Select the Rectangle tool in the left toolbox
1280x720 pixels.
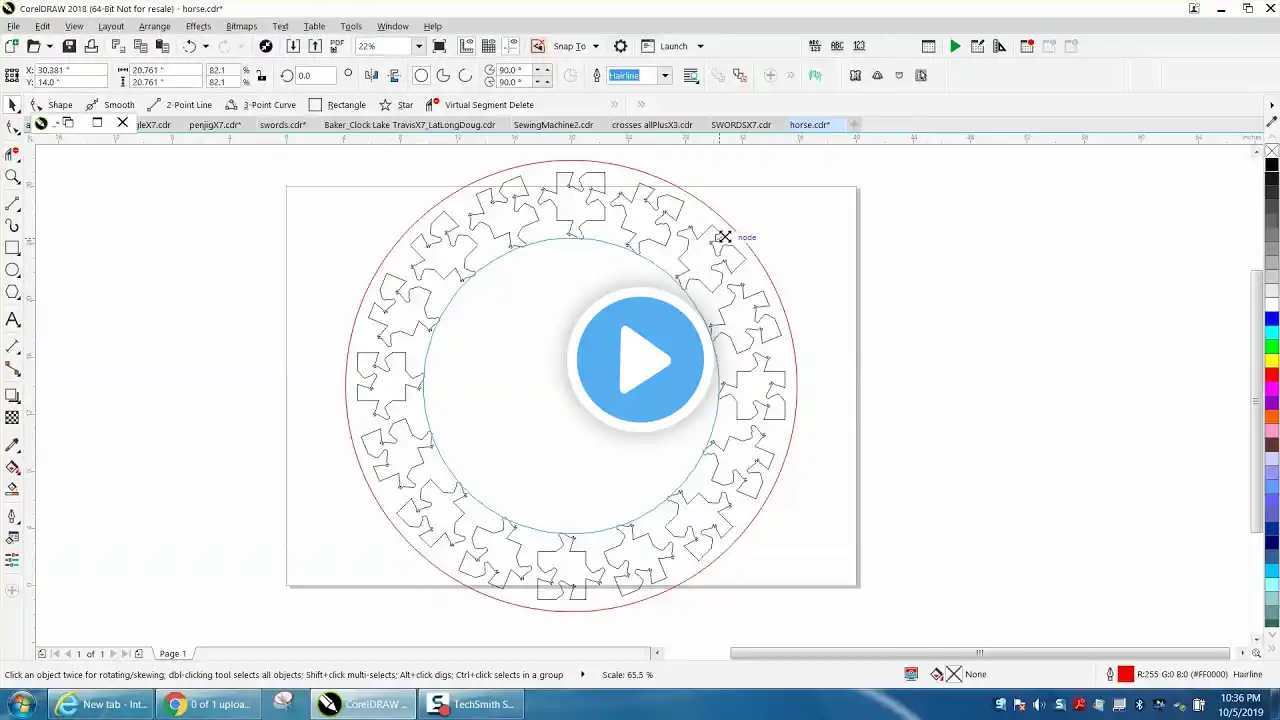pos(13,248)
